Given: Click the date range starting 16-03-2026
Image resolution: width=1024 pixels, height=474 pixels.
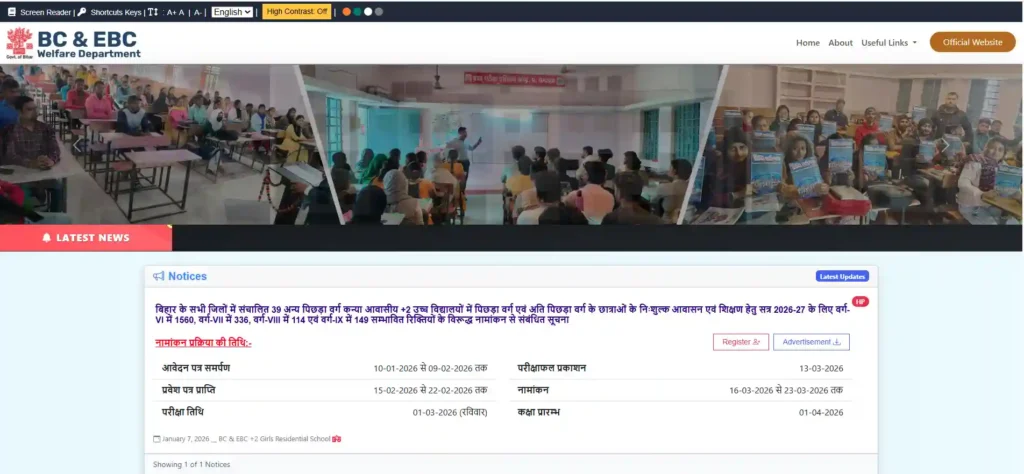Looking at the screenshot, I should coord(786,390).
